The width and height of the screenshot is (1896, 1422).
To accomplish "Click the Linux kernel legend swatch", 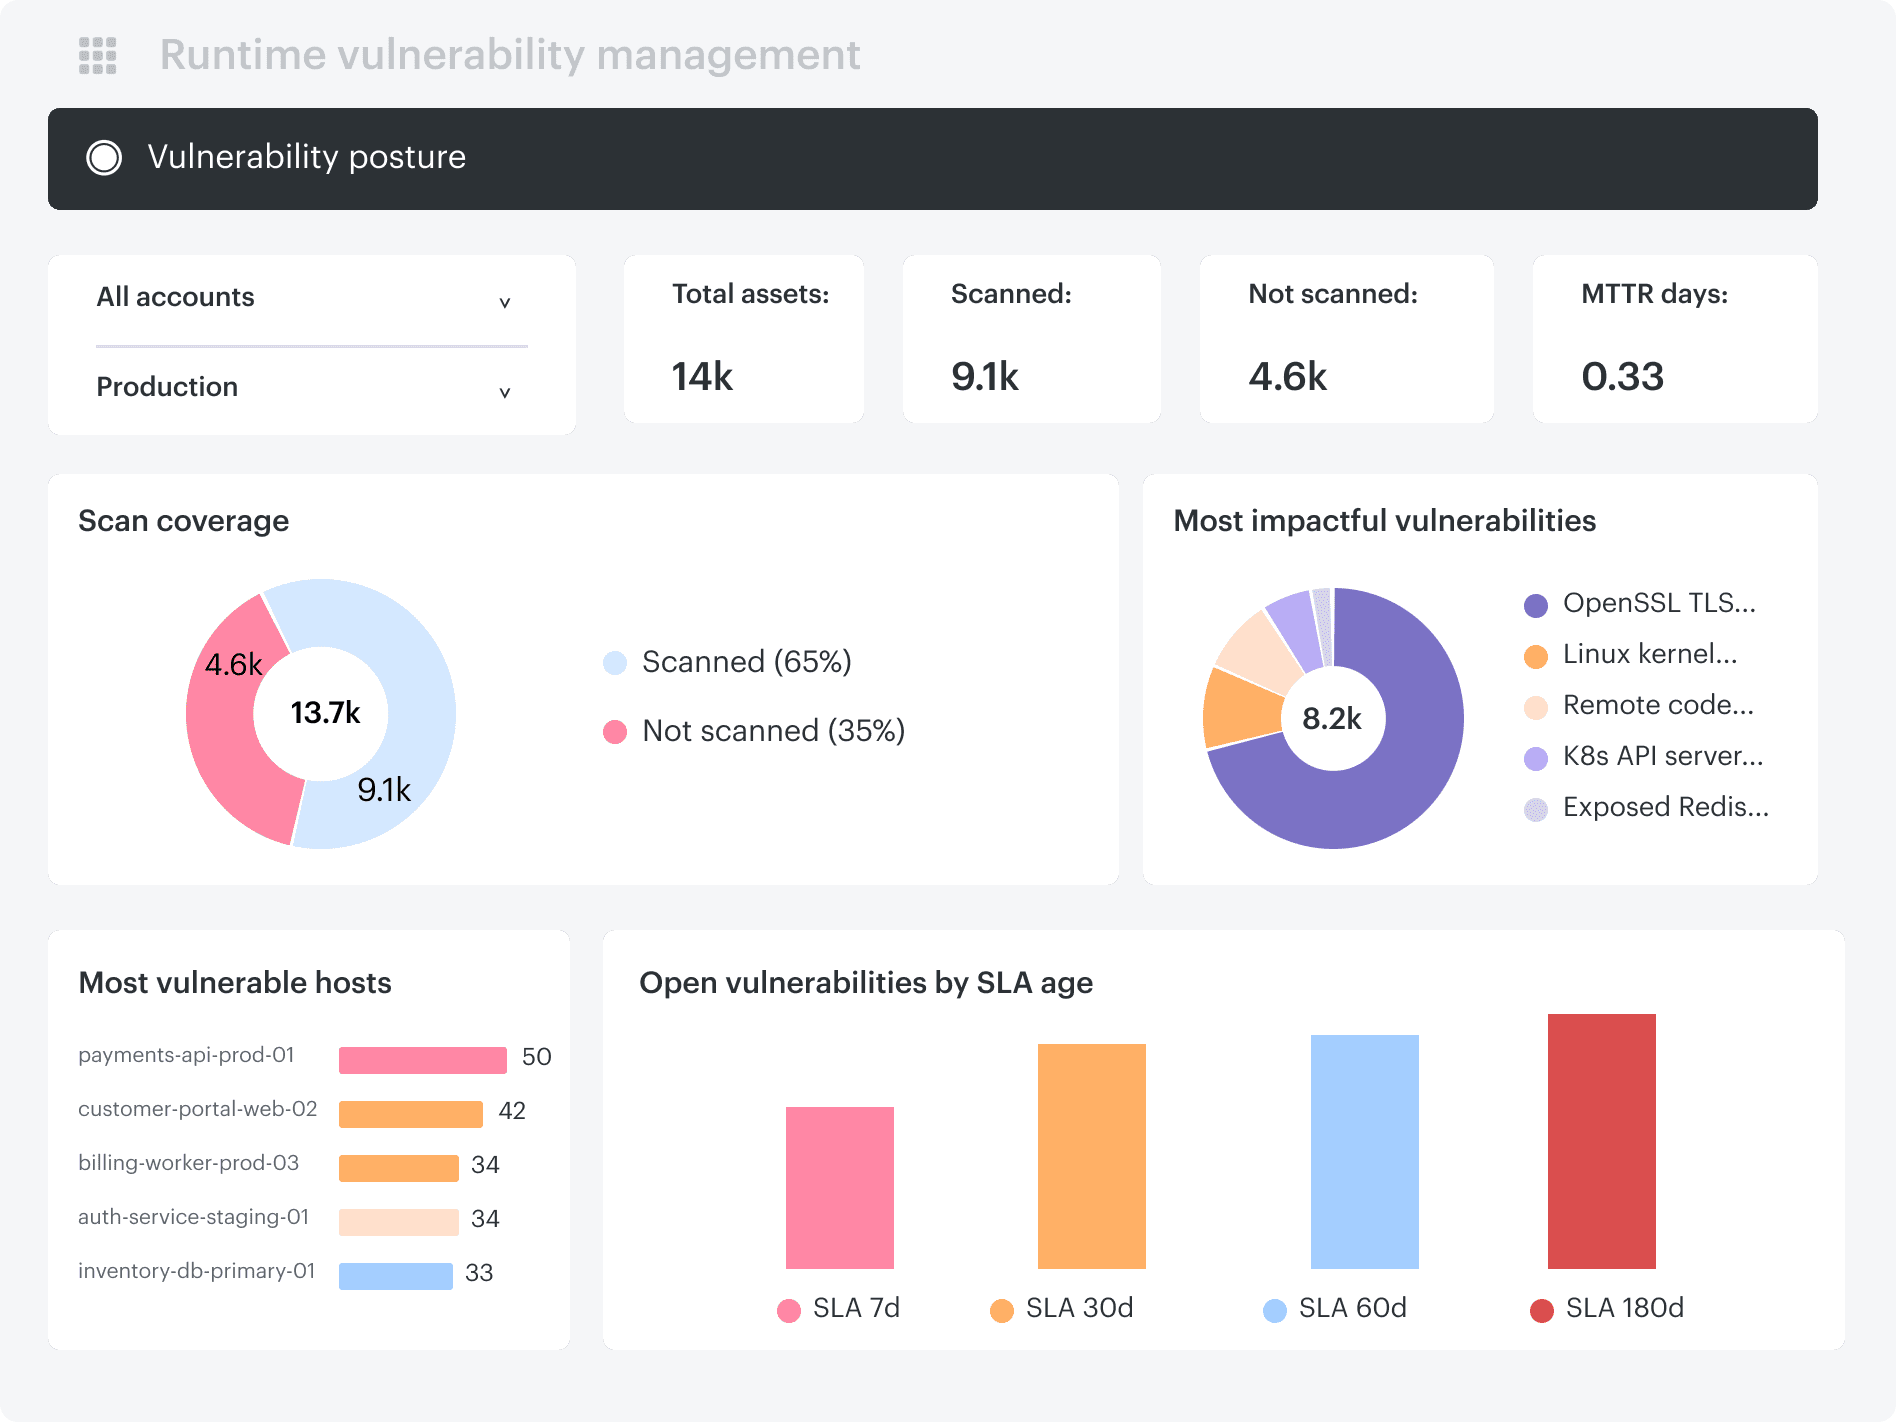I will tap(1536, 656).
